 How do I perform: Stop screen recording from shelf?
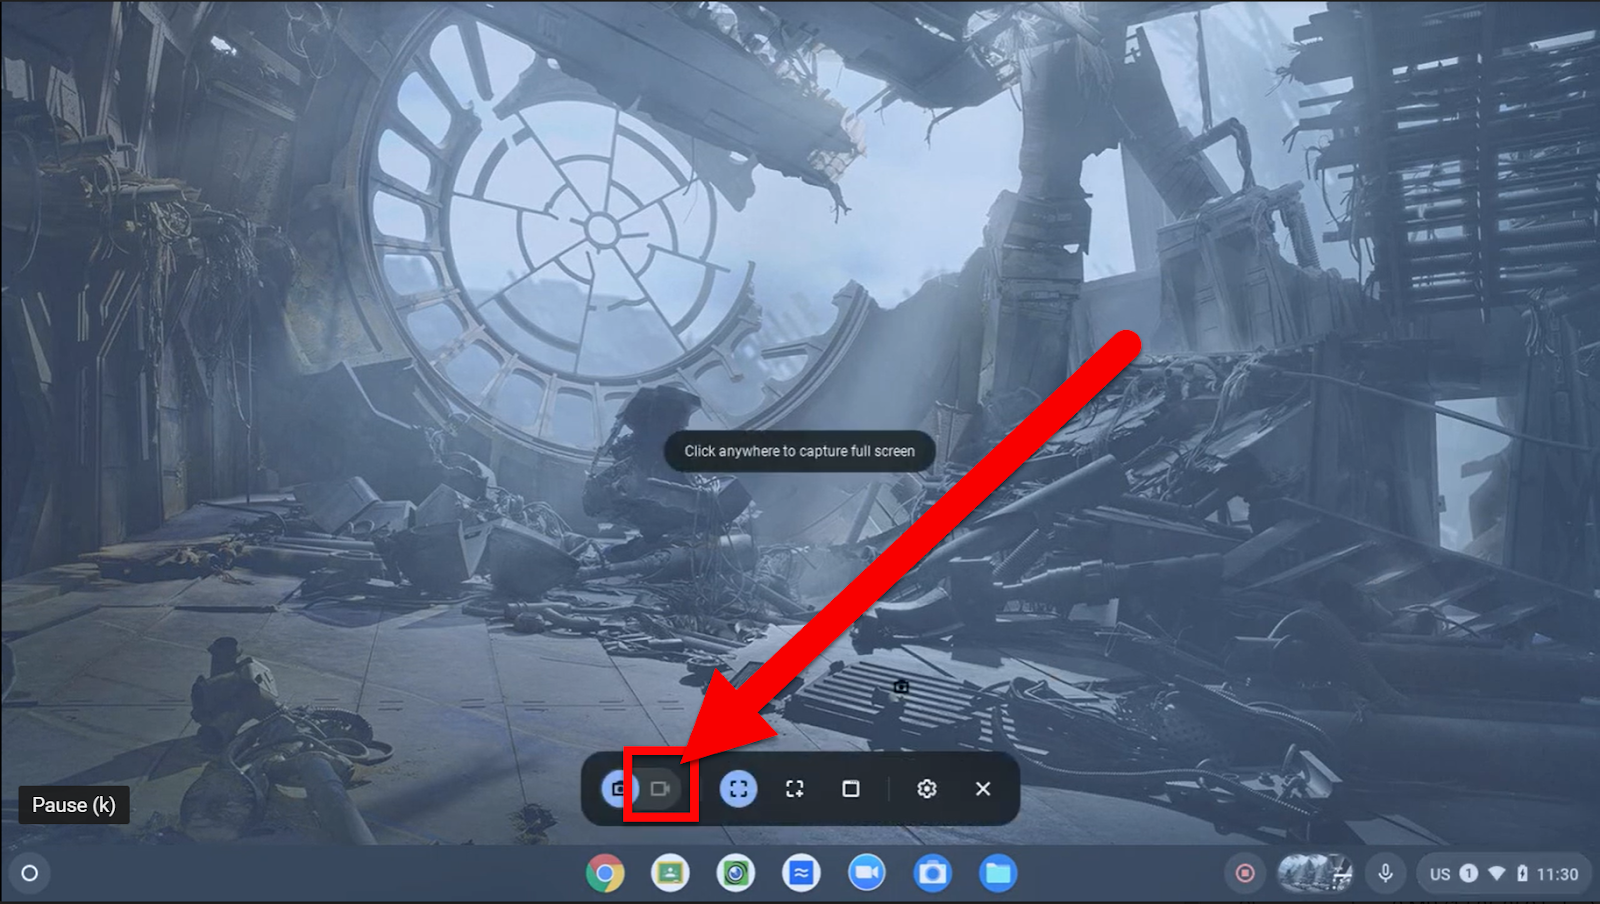click(x=1245, y=873)
